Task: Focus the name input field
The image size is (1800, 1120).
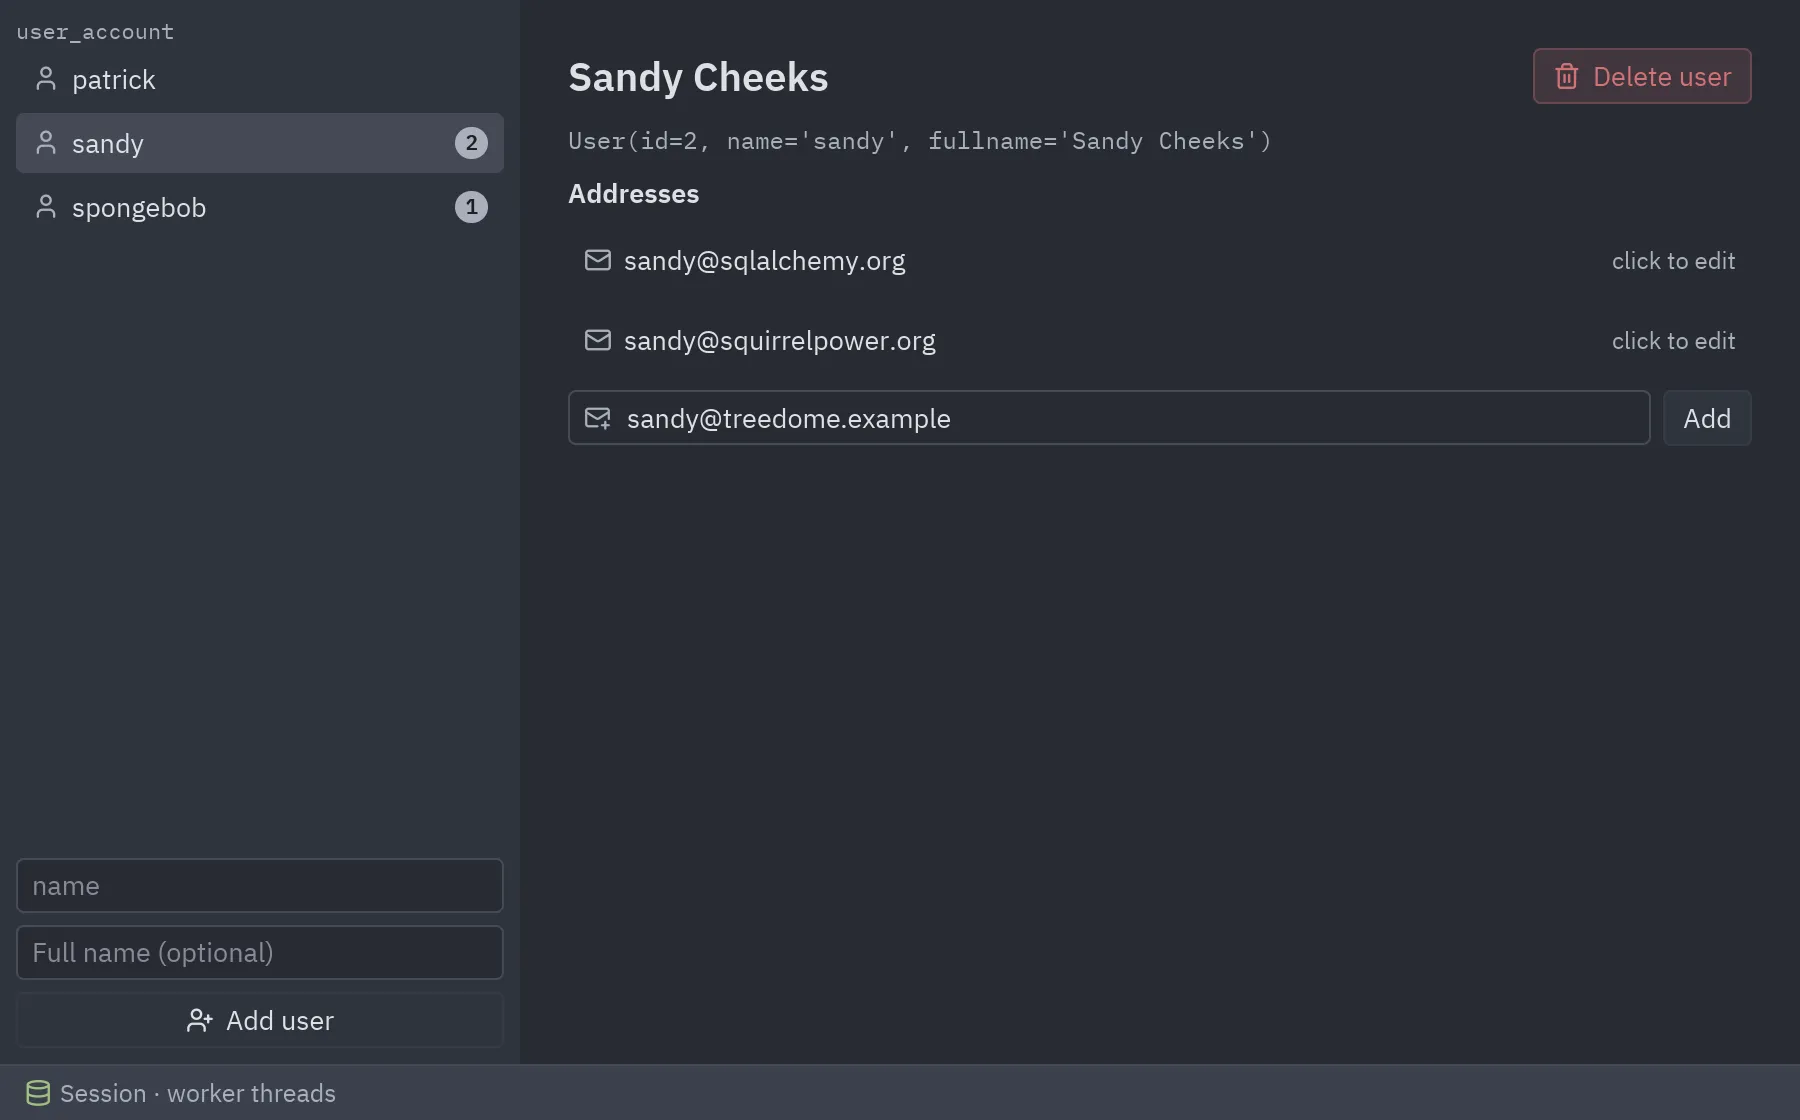Action: 259,885
